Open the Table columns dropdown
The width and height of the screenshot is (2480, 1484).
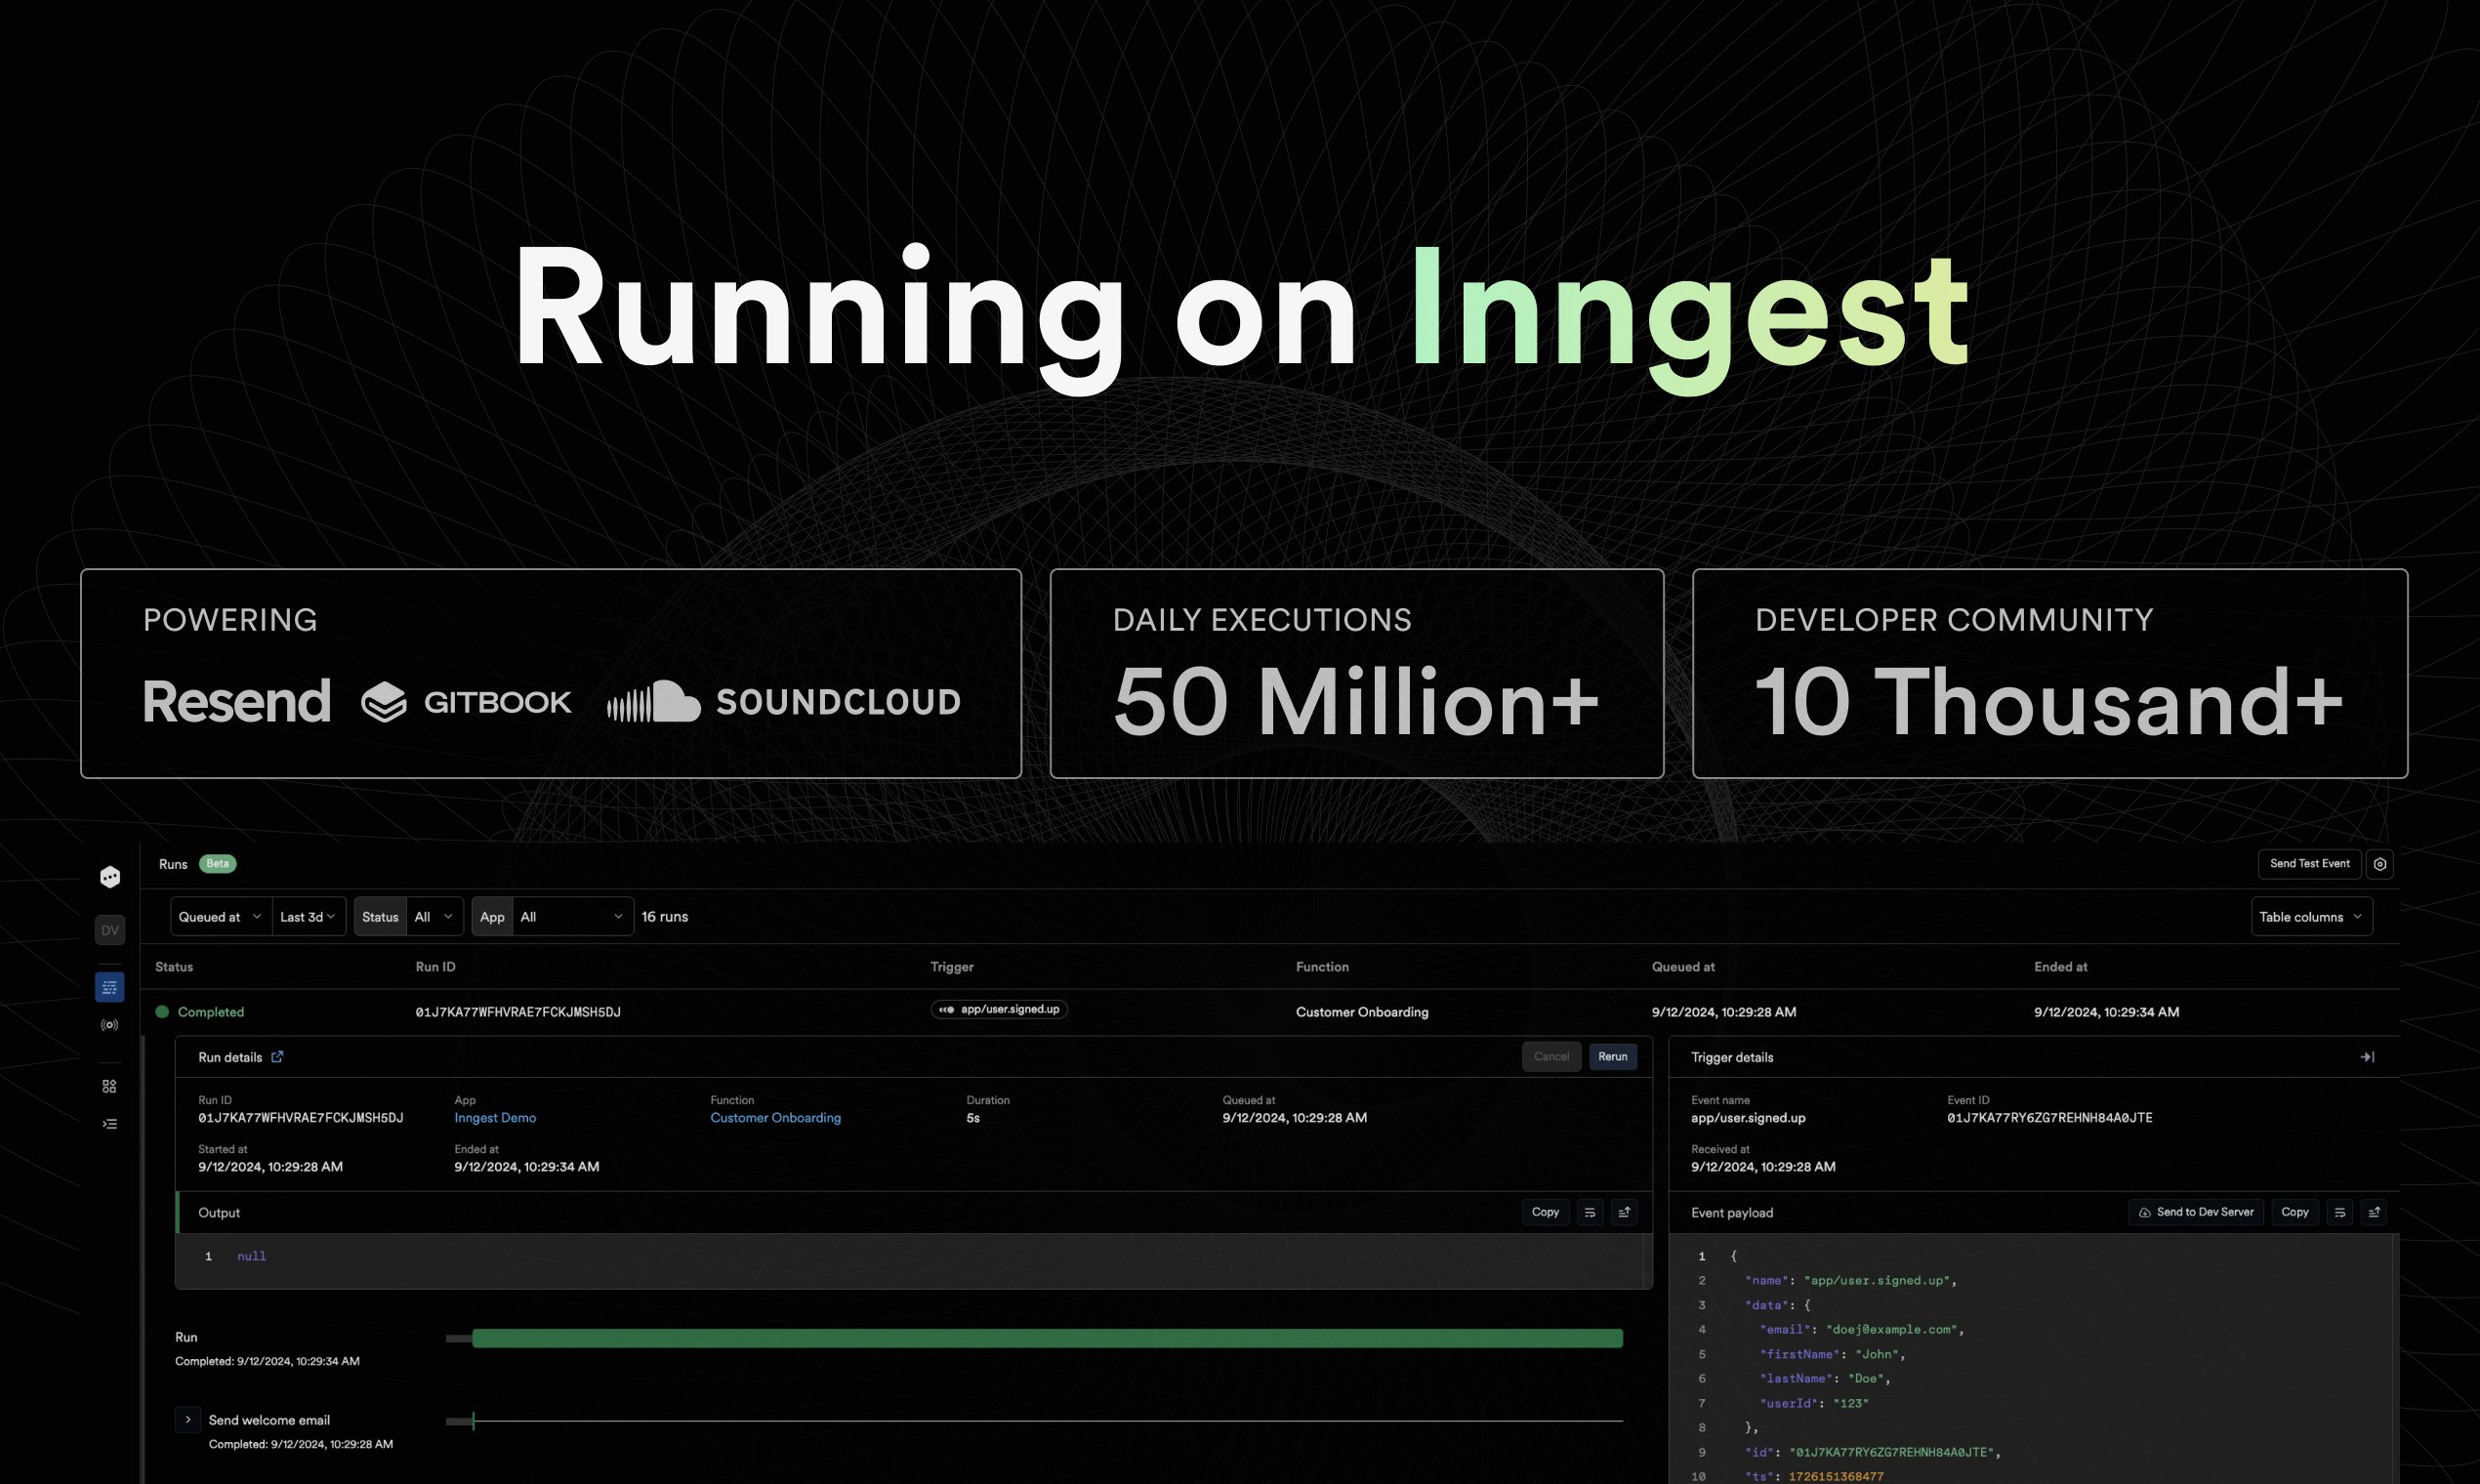click(x=2311, y=917)
